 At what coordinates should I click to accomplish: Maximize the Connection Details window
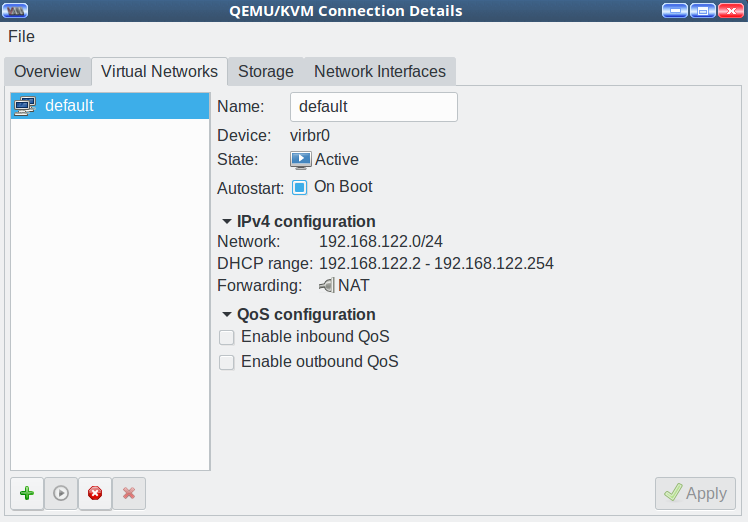click(703, 10)
